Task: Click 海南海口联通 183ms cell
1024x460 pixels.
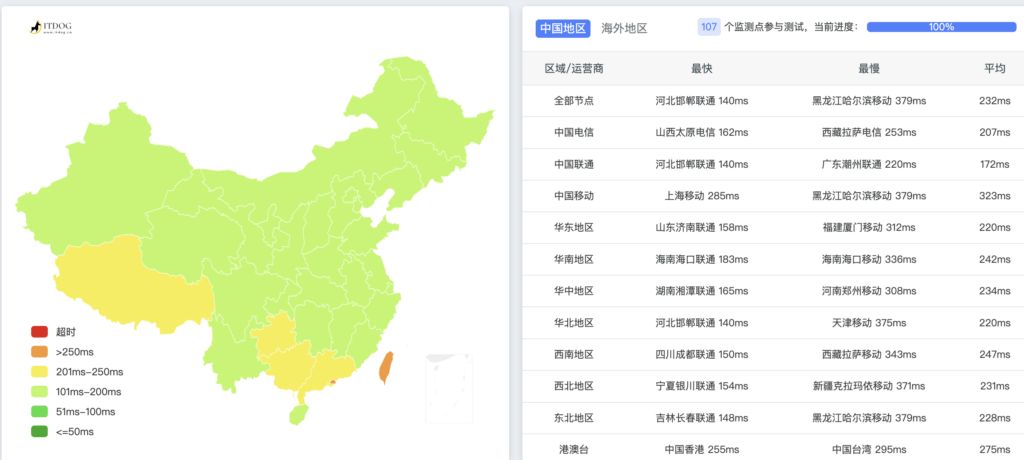Action: (702, 259)
